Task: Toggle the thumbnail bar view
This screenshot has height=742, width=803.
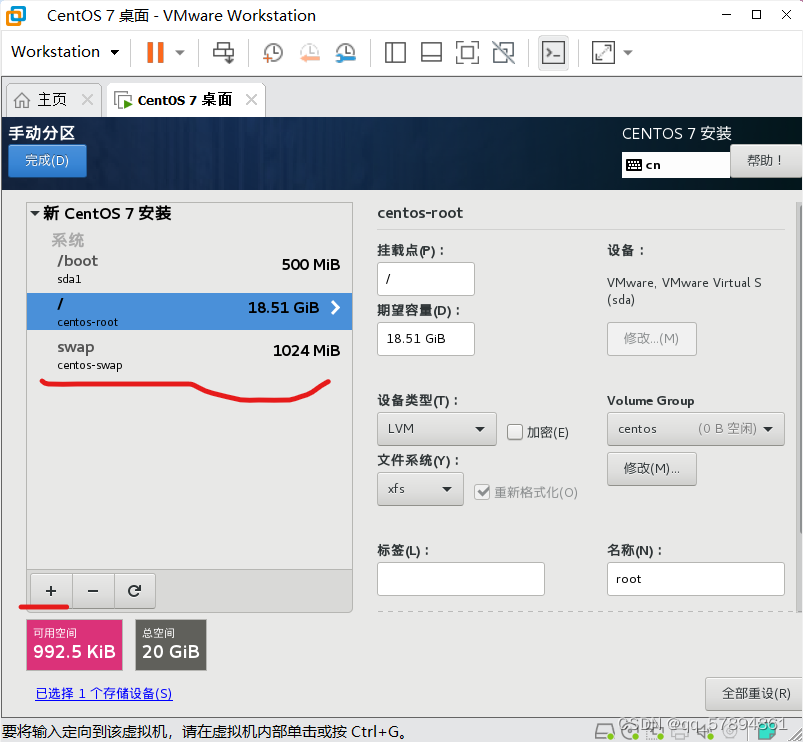Action: 431,52
